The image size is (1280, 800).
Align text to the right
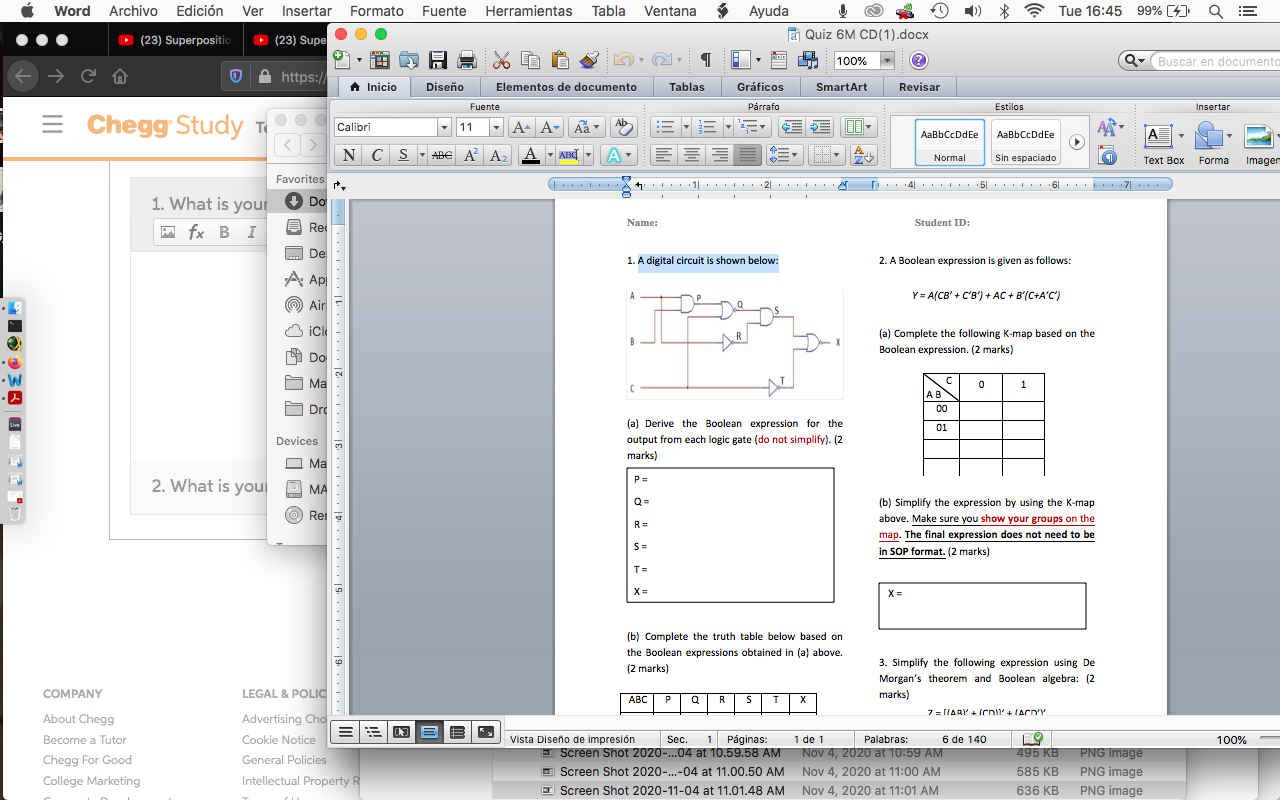719,155
